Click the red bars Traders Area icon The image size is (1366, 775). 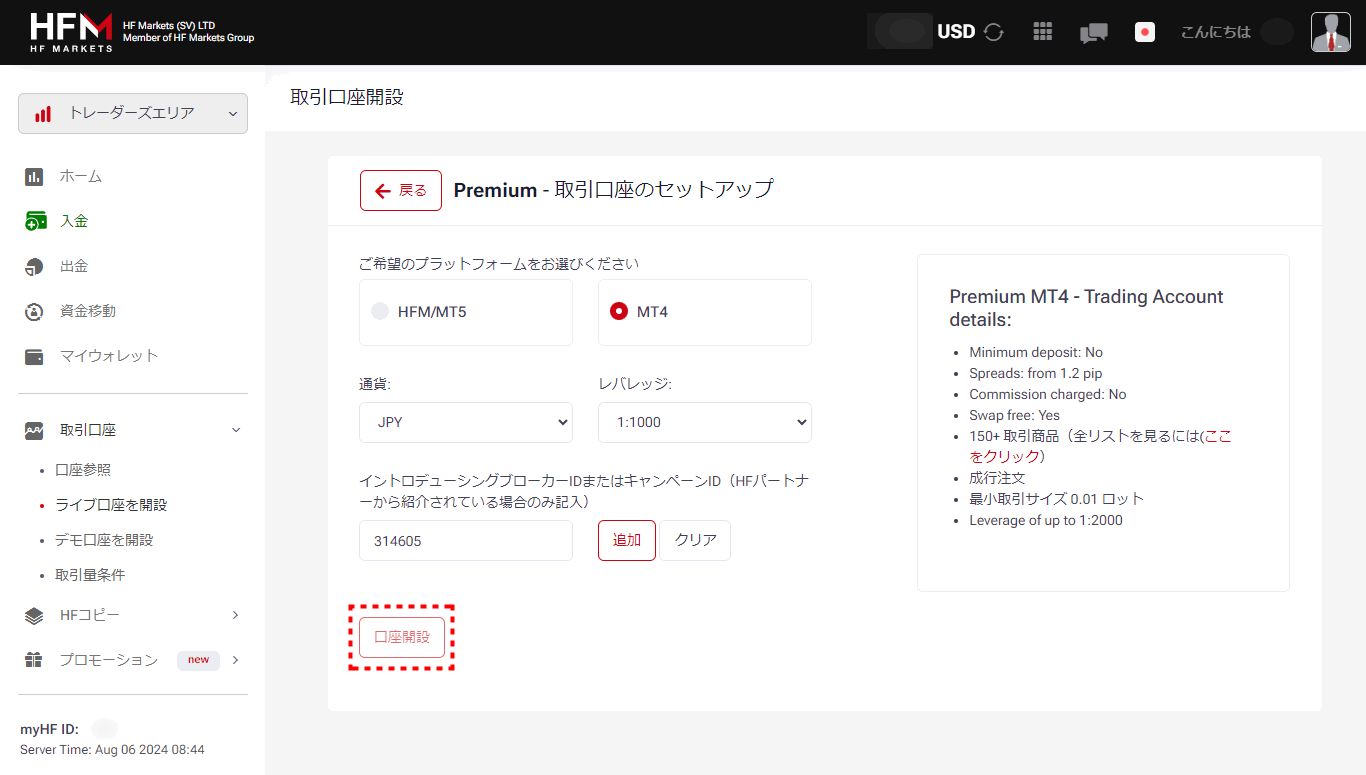point(43,114)
